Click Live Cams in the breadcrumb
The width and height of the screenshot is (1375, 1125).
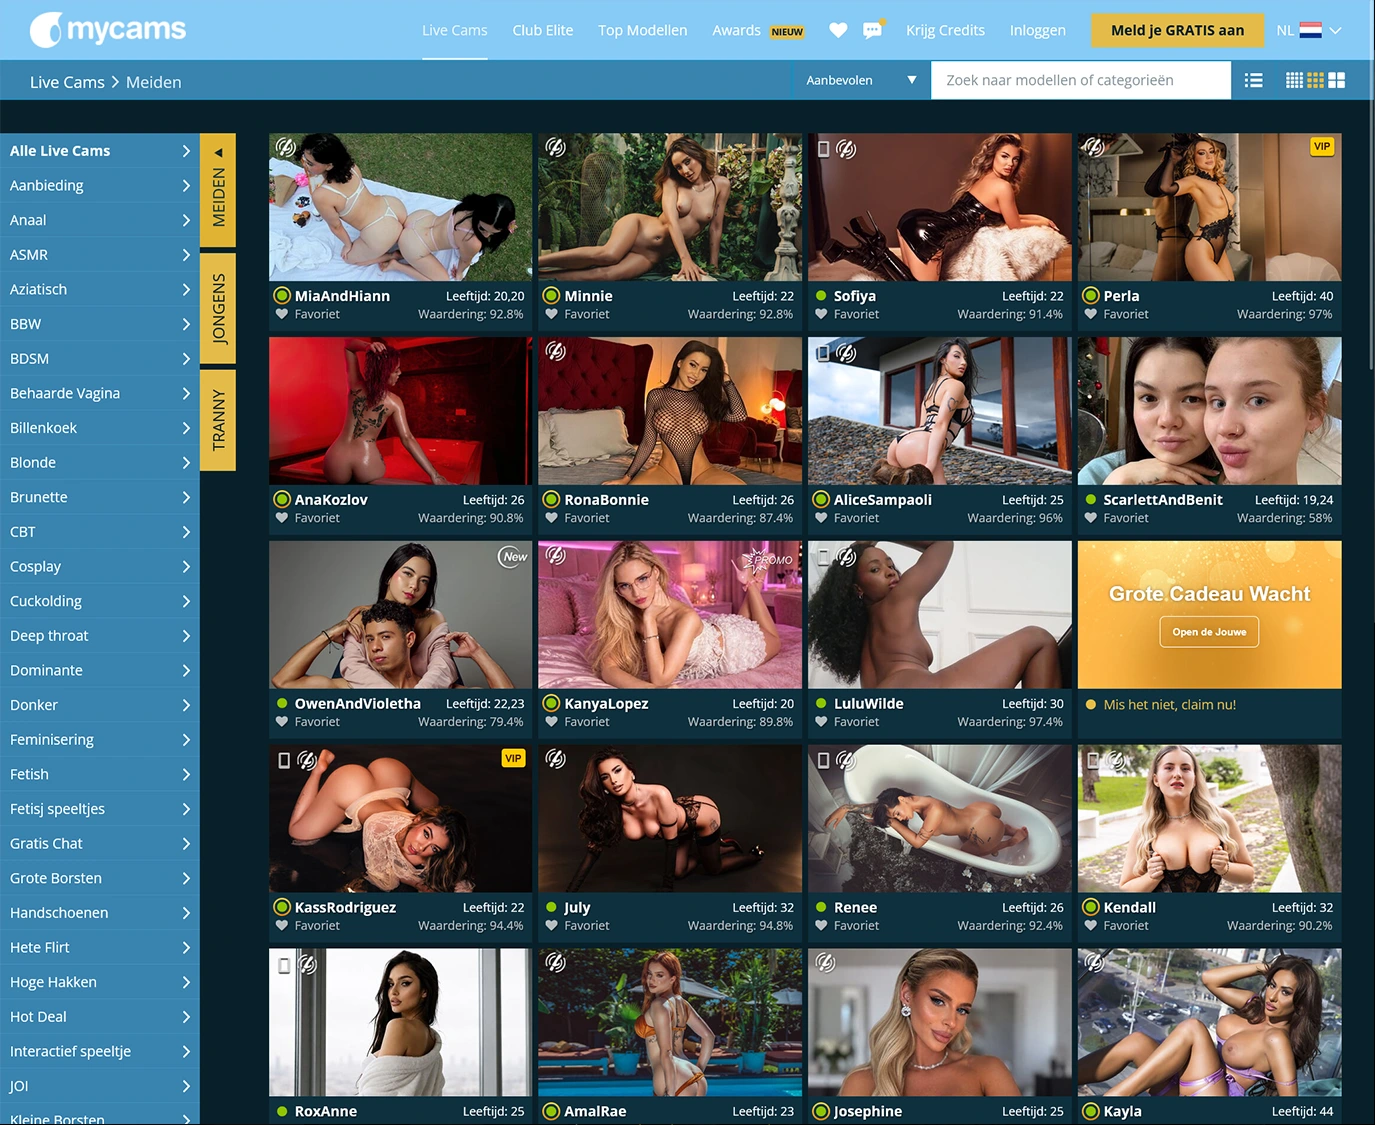[67, 82]
